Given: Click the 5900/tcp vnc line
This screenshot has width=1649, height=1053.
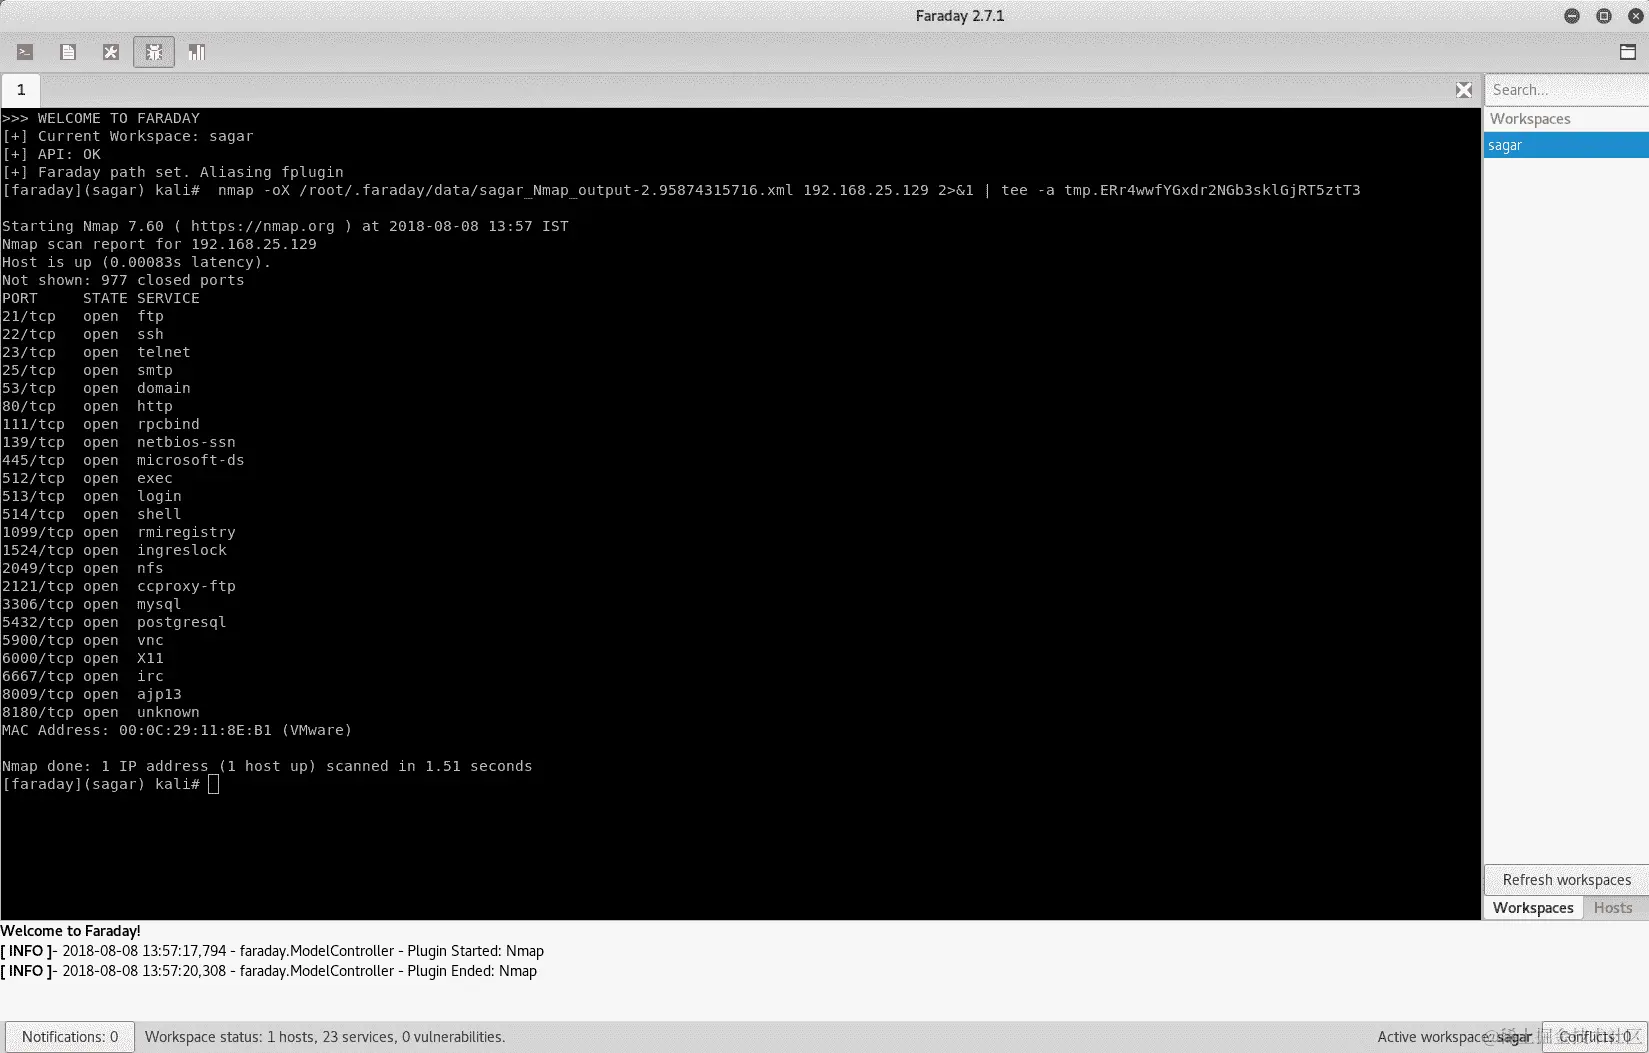Looking at the screenshot, I should click(82, 640).
